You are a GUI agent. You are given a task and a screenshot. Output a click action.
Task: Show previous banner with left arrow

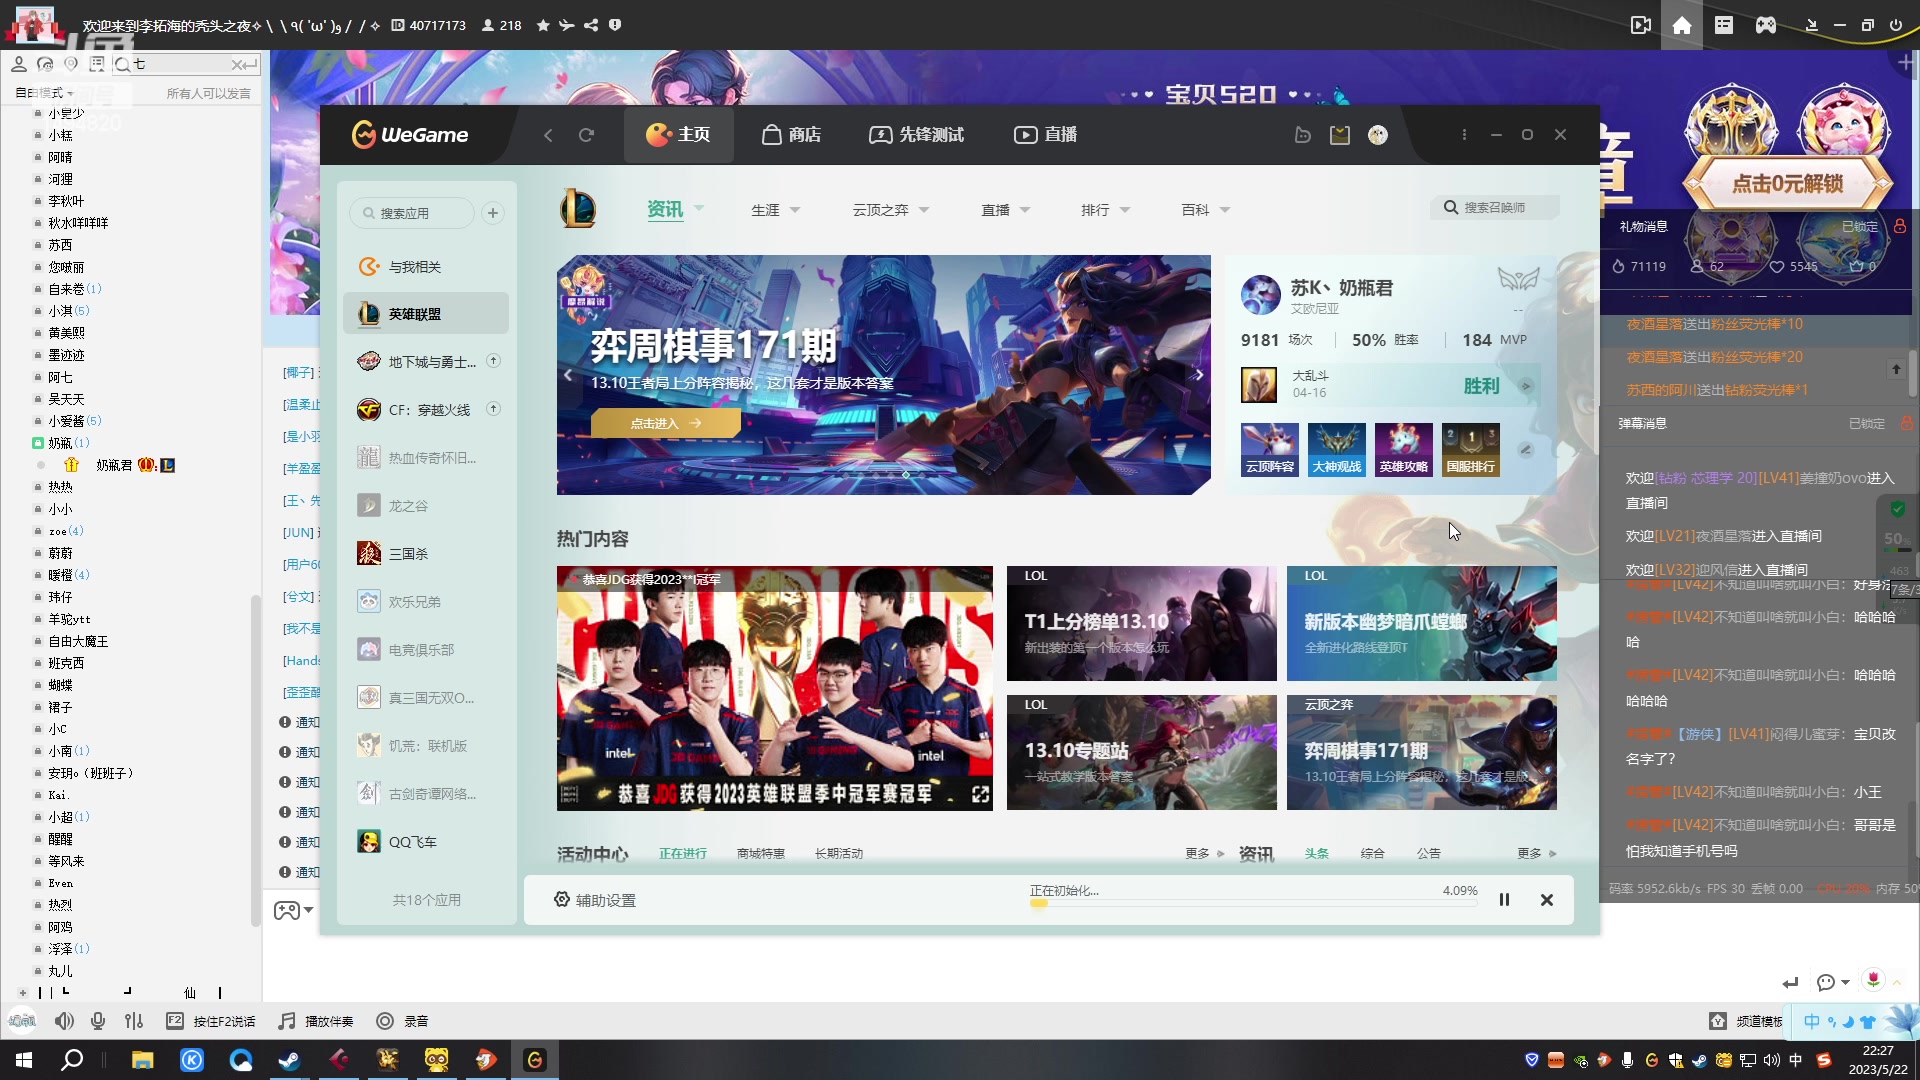click(x=568, y=375)
